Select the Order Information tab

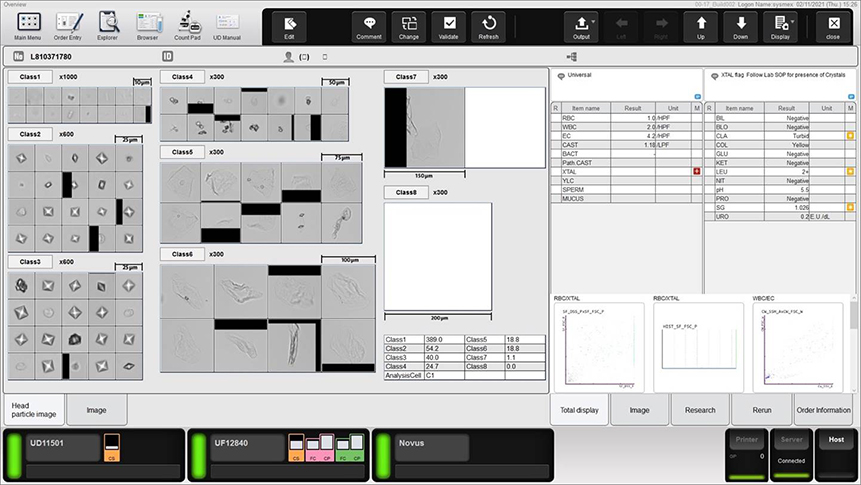point(822,409)
